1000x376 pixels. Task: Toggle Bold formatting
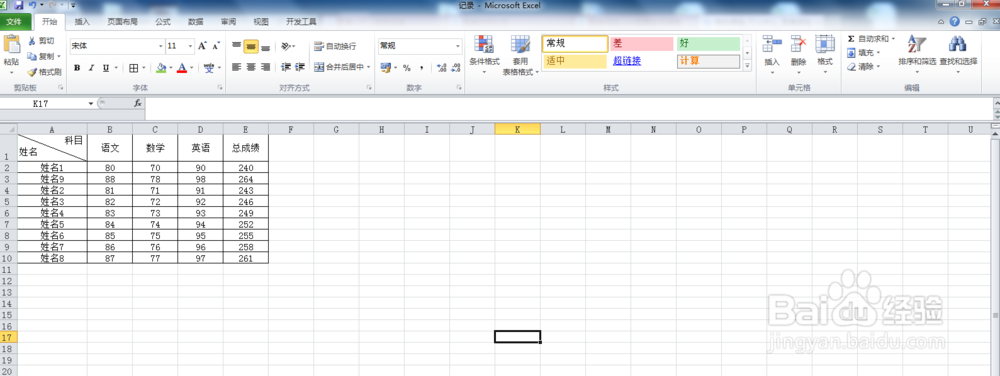coord(77,68)
